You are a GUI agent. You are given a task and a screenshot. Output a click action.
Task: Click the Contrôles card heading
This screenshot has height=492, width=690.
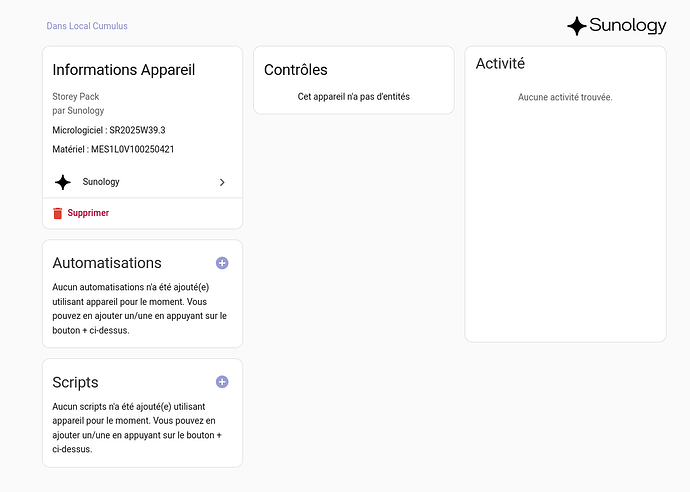[295, 70]
